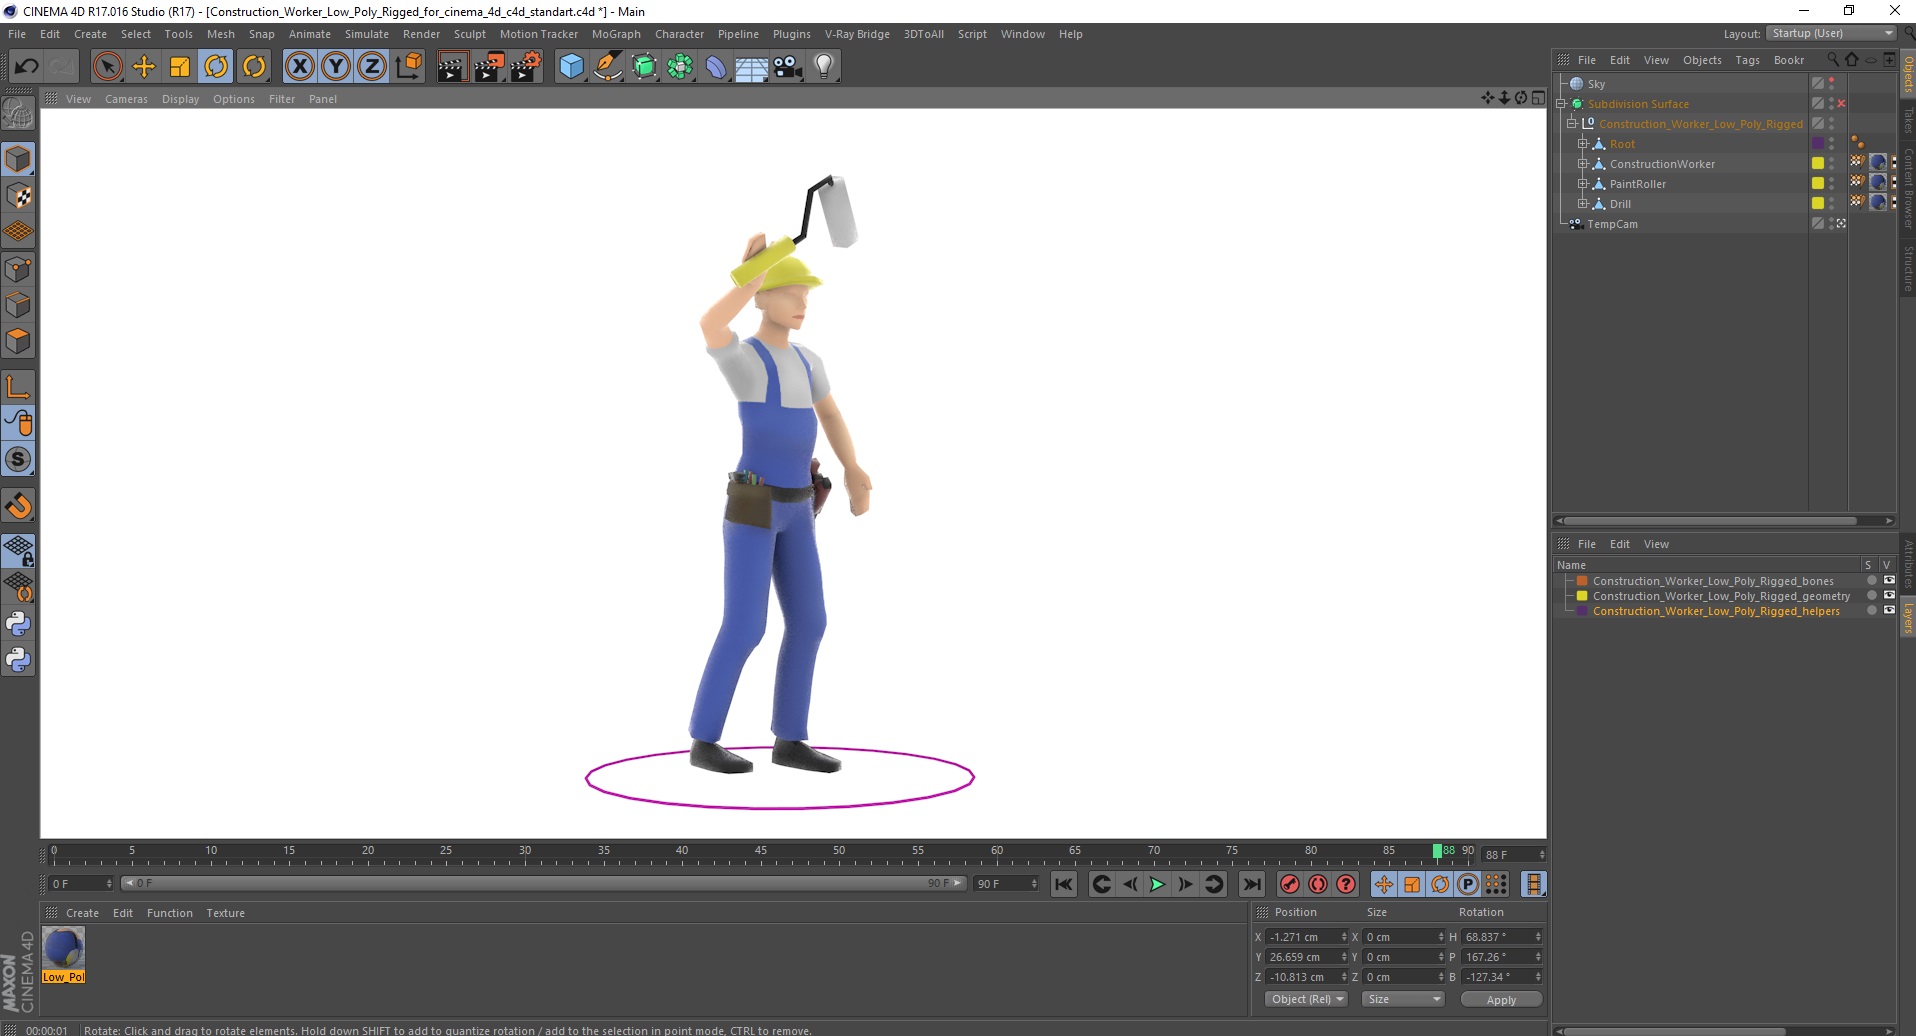
Task: Toggle the Z axis lock
Action: point(372,67)
